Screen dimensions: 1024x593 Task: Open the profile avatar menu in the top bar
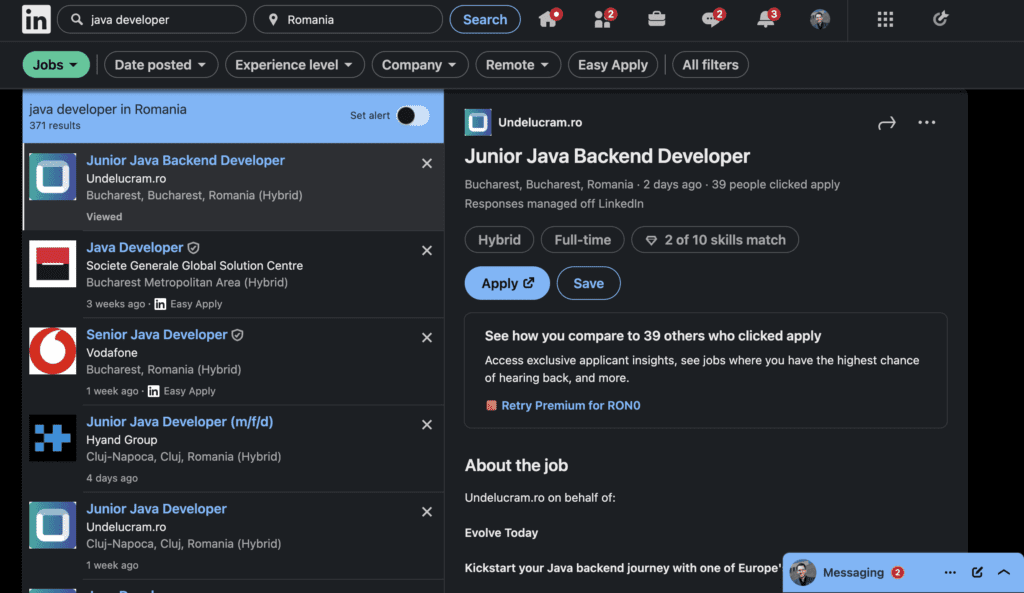point(820,20)
